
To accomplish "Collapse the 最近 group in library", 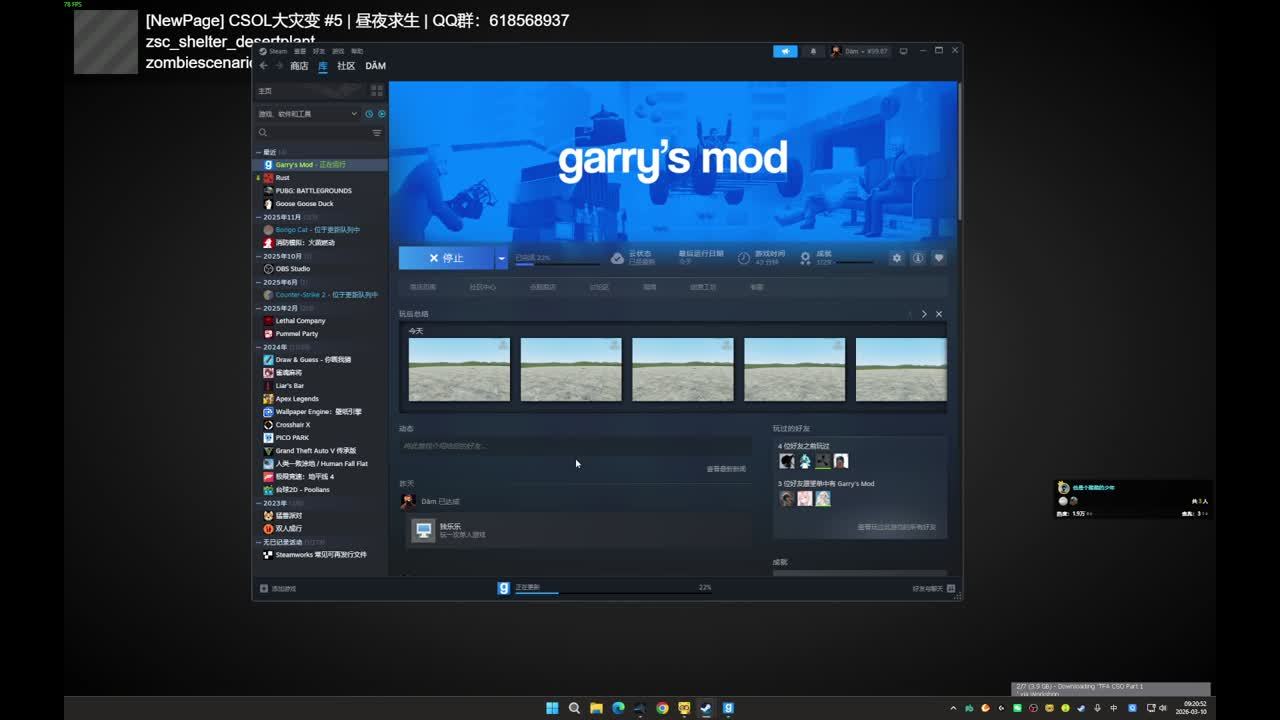I will [258, 152].
